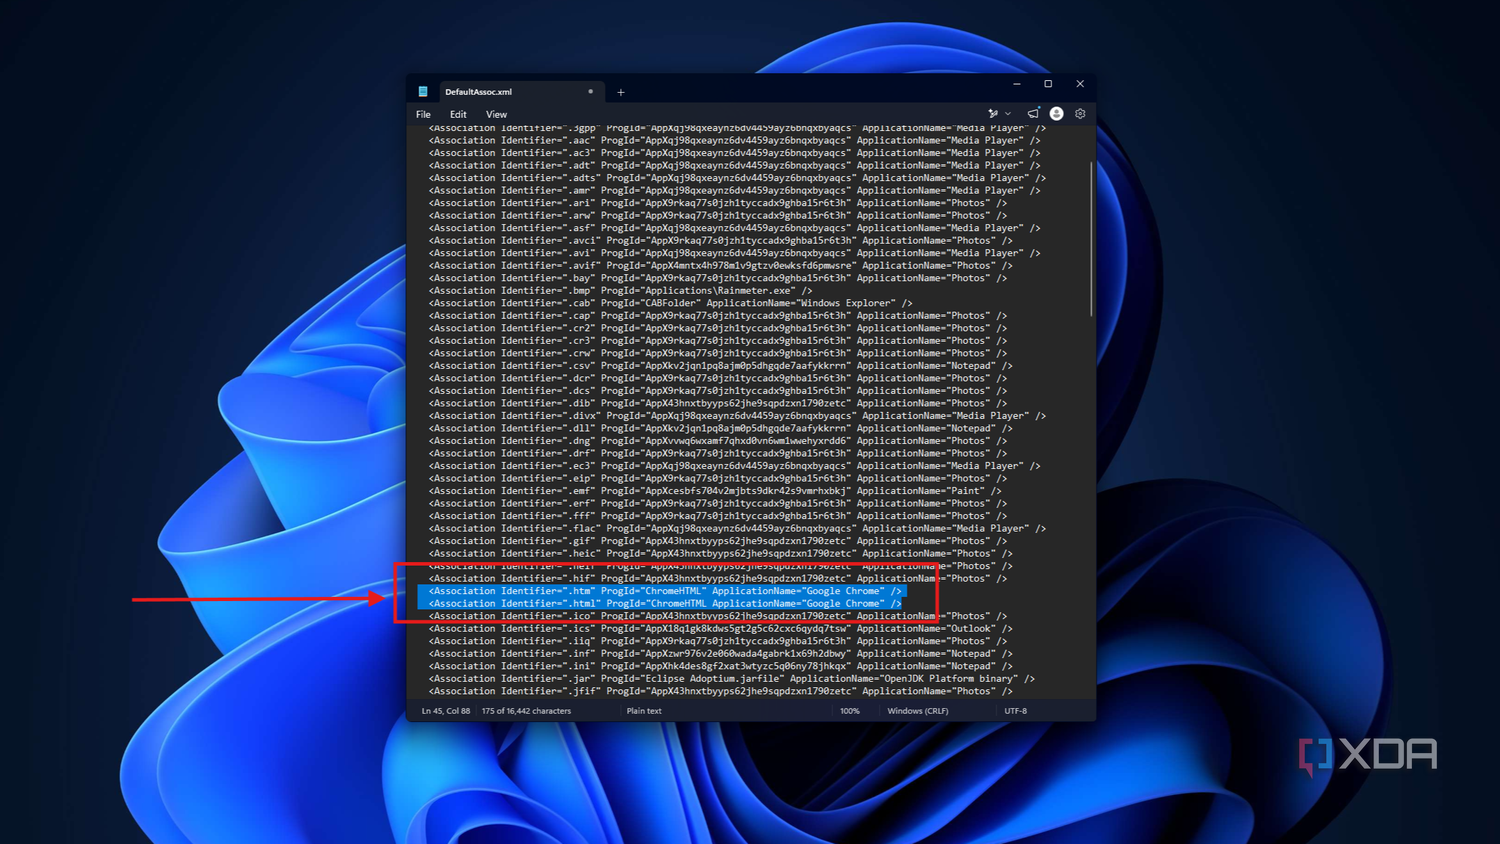The height and width of the screenshot is (844, 1500).
Task: Close the Notepad window
Action: (1080, 84)
